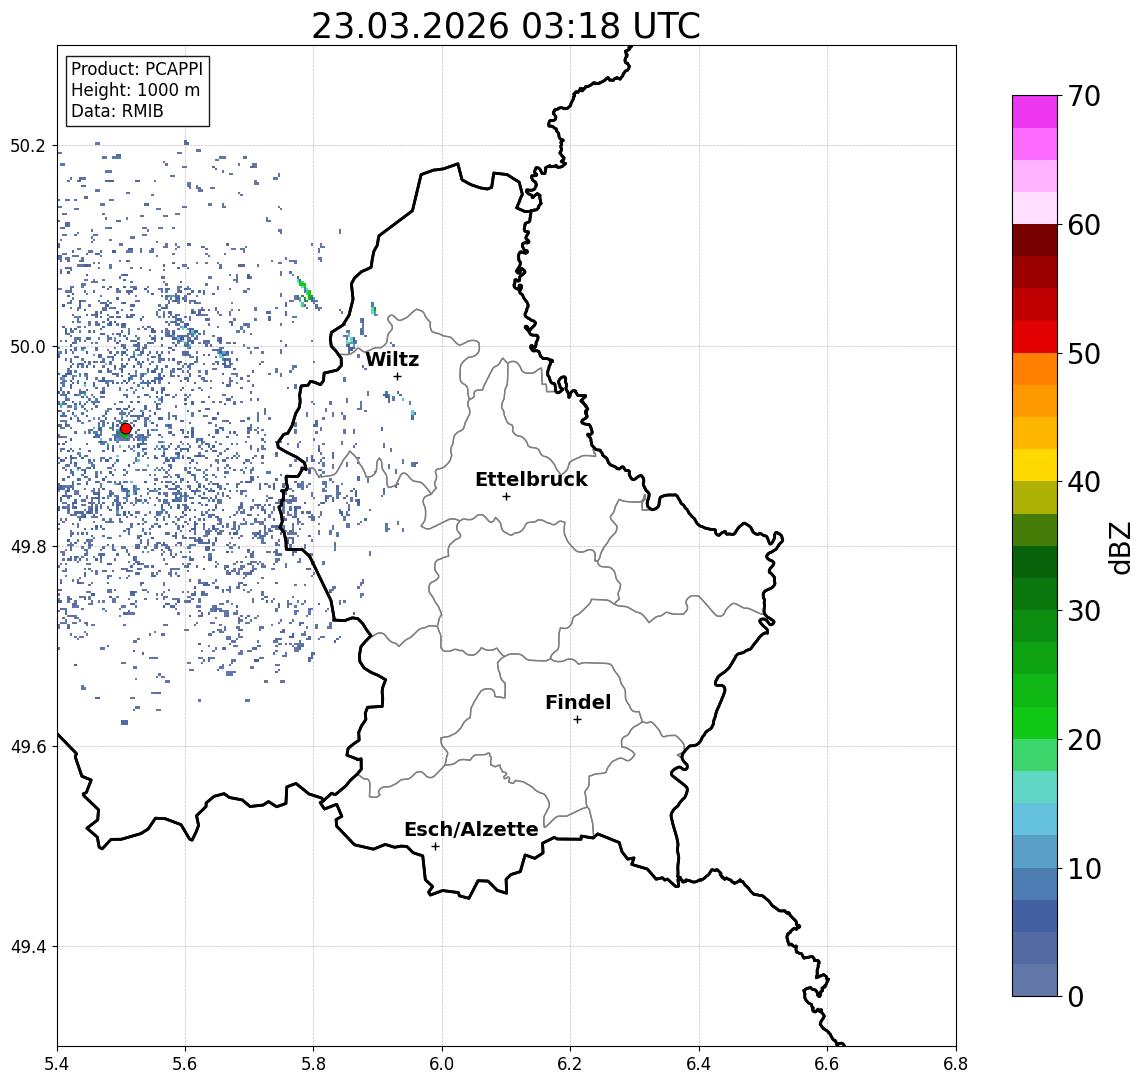Click the Product: PCAPPI text
The width and height of the screenshot is (1145, 1084).
click(x=137, y=69)
